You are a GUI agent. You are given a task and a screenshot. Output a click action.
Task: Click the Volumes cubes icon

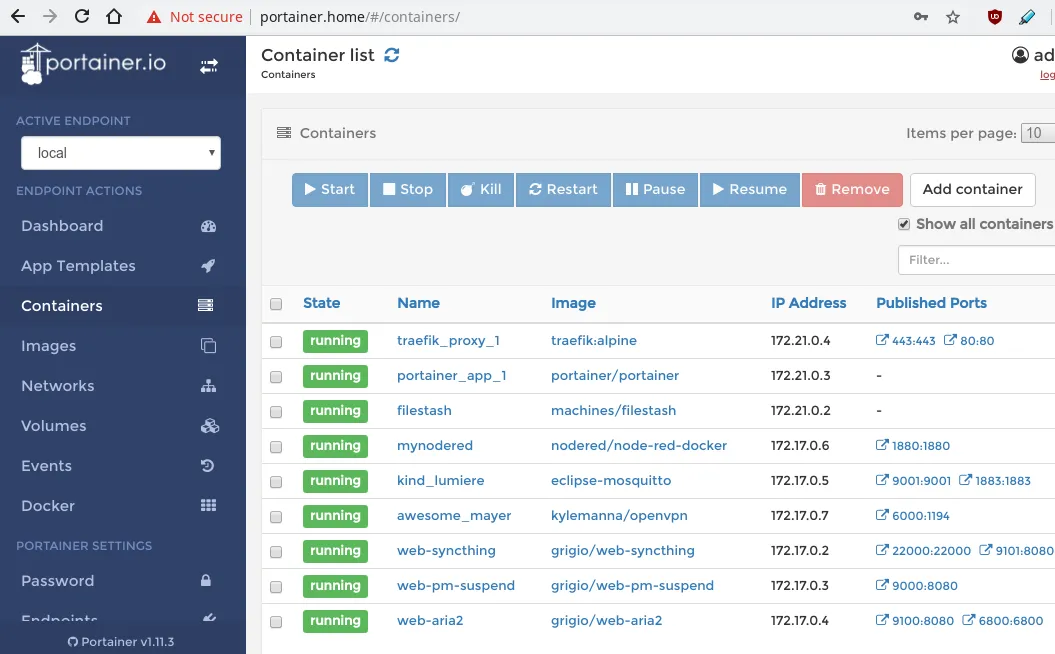pos(210,426)
